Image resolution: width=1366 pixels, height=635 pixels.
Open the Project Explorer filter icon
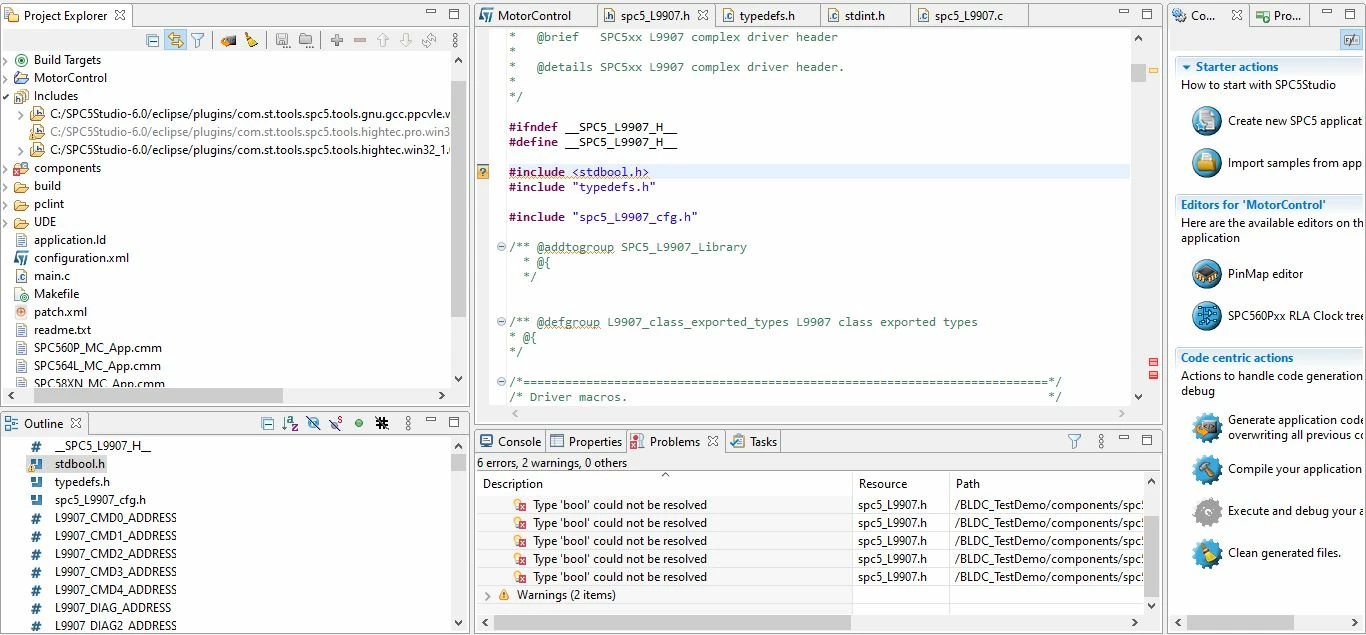tap(198, 40)
